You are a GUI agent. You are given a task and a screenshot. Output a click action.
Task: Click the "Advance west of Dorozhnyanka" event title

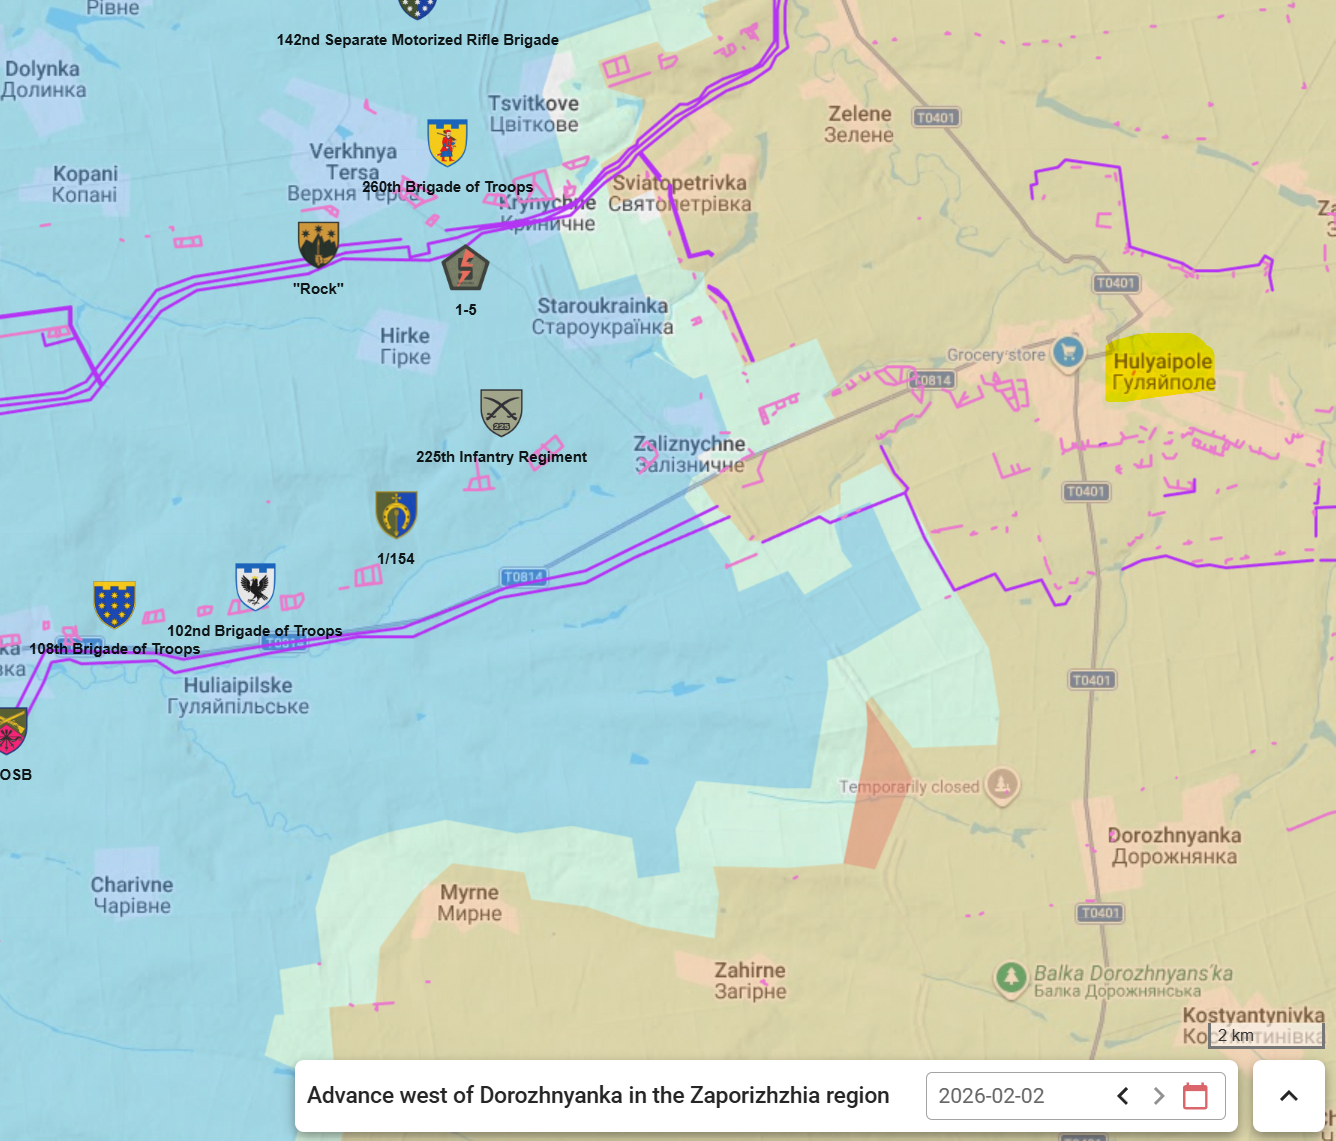[598, 1096]
